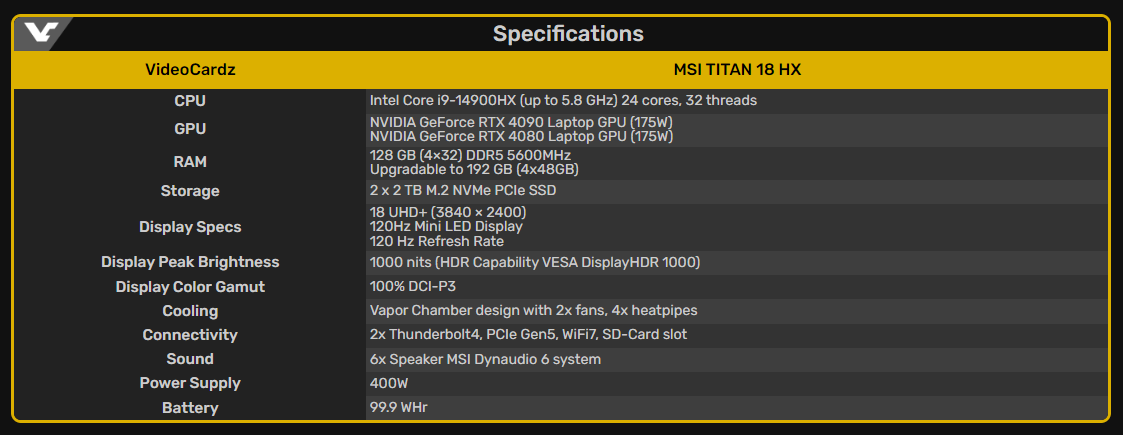Click the MSI TITAN 18 HX header
This screenshot has height=435, width=1123.
pyautogui.click(x=737, y=70)
